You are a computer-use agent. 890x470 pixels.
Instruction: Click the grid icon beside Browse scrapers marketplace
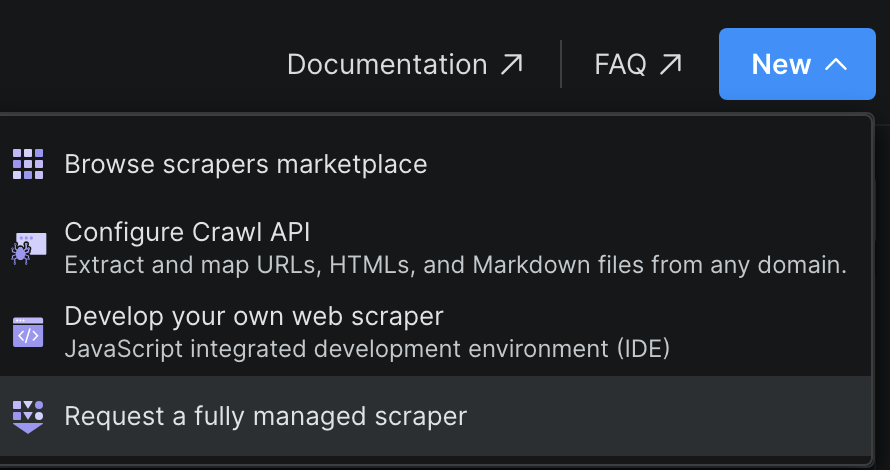(28, 164)
